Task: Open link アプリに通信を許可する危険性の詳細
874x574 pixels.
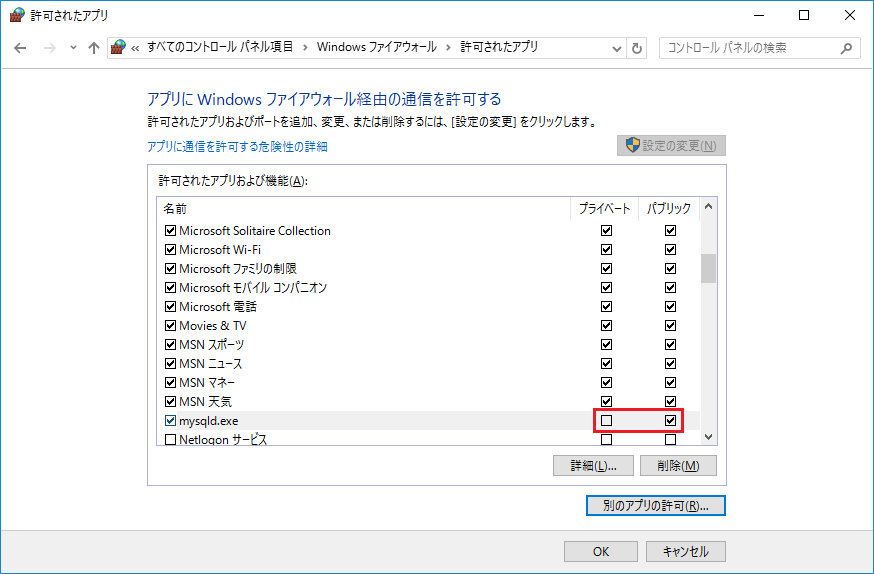Action: [x=237, y=147]
